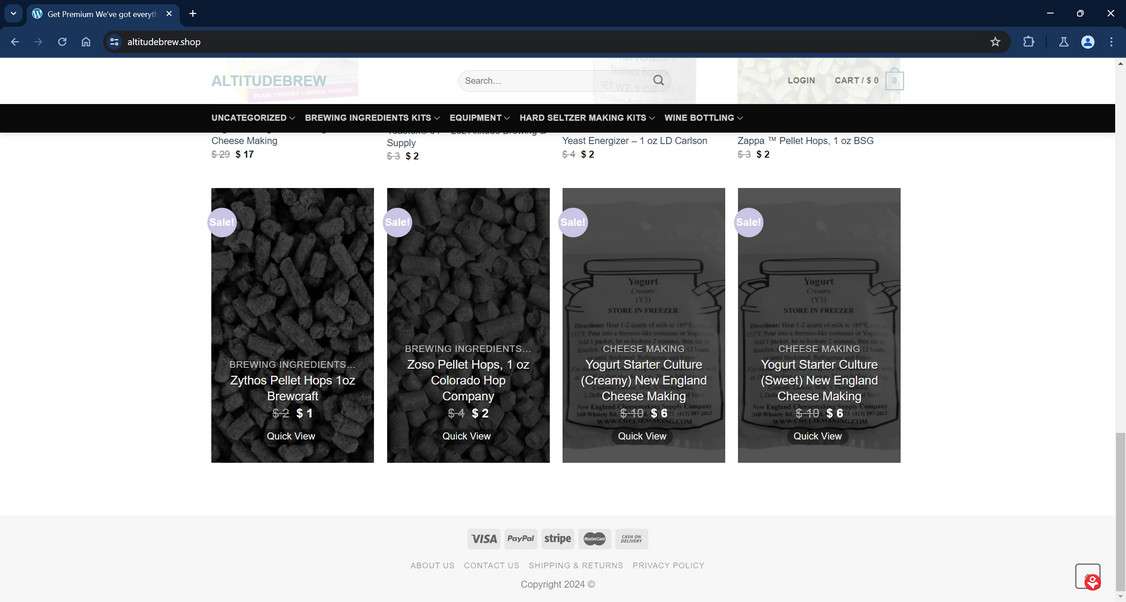This screenshot has height=602, width=1126.
Task: Click the Visa payment icon
Action: tap(484, 539)
